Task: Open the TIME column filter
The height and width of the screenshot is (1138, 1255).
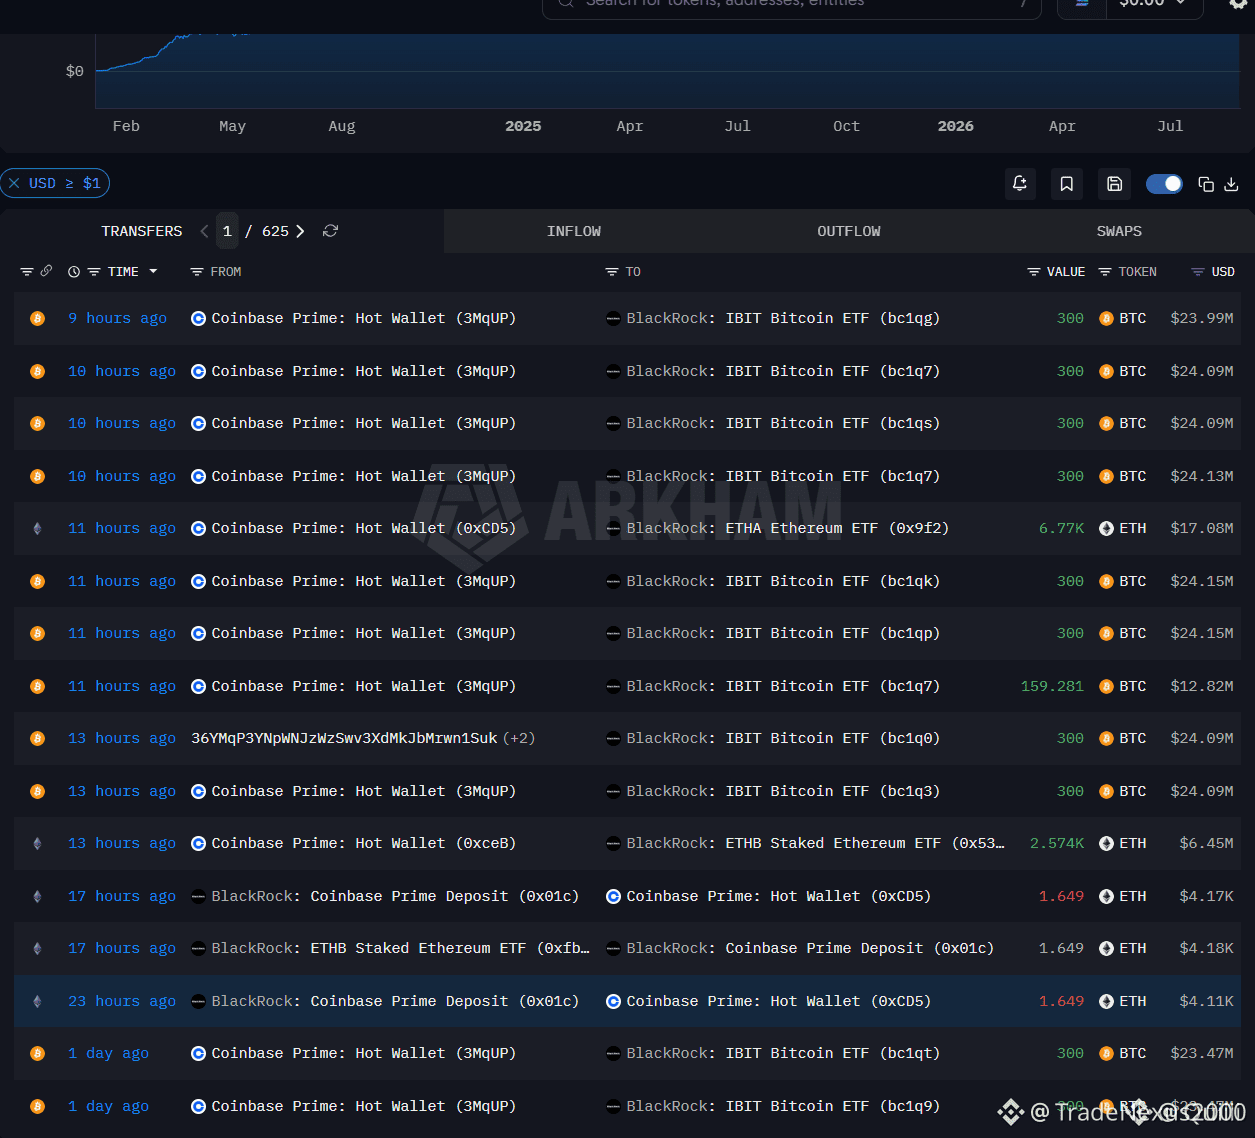Action: 94,272
